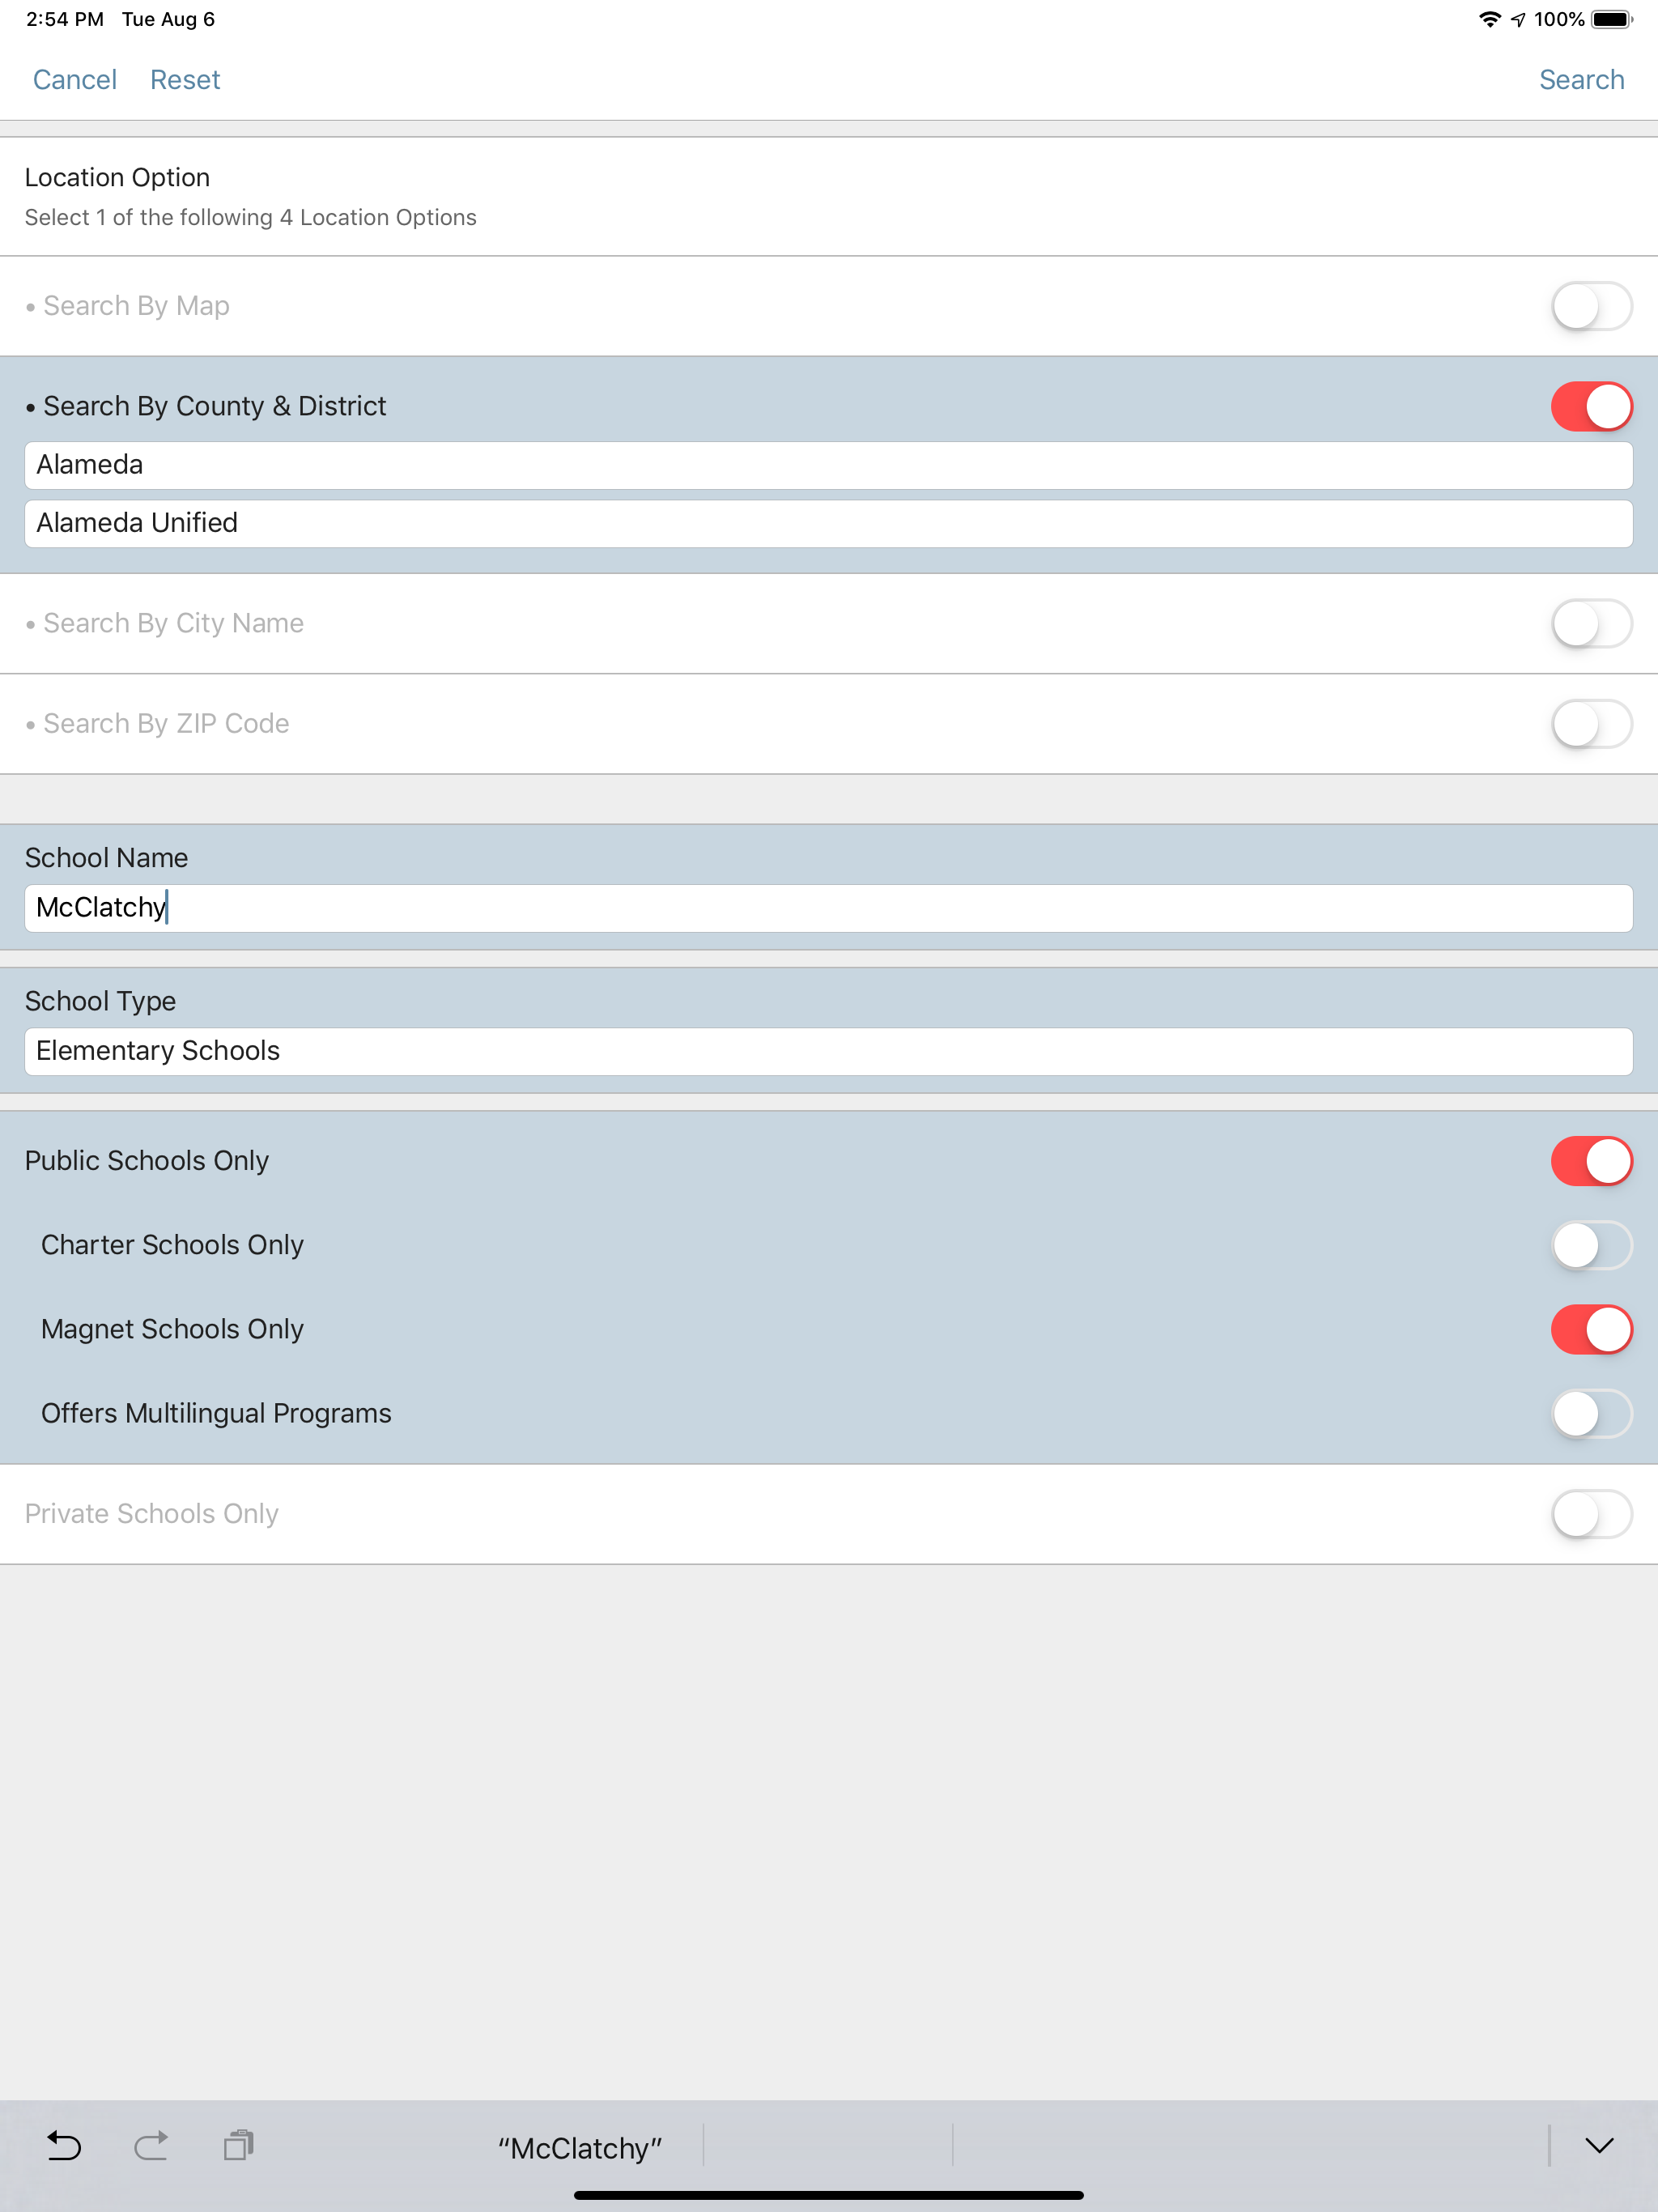Tap the Location Option heading
This screenshot has height=2212, width=1658.
(x=117, y=177)
